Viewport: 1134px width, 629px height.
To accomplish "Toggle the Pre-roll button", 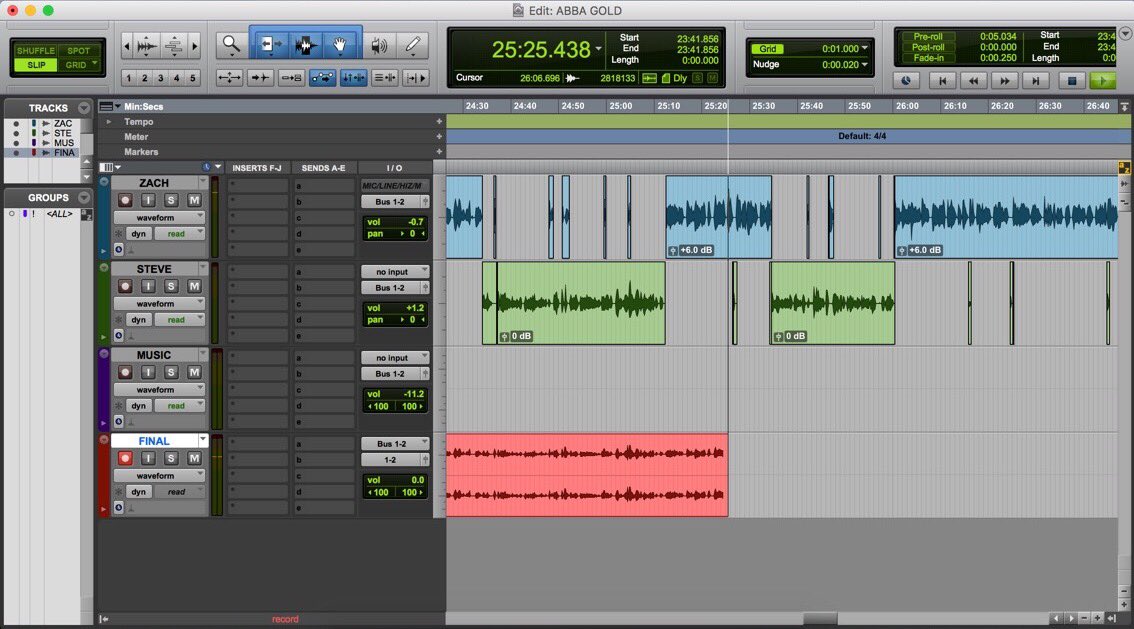I will (x=928, y=36).
